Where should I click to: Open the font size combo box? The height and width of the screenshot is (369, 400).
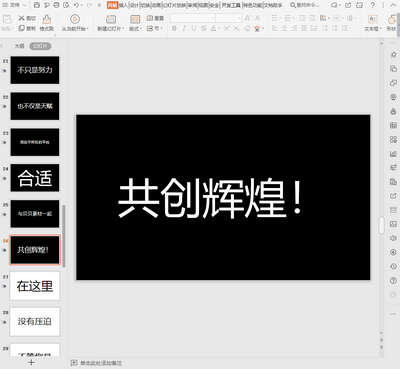(x=229, y=18)
